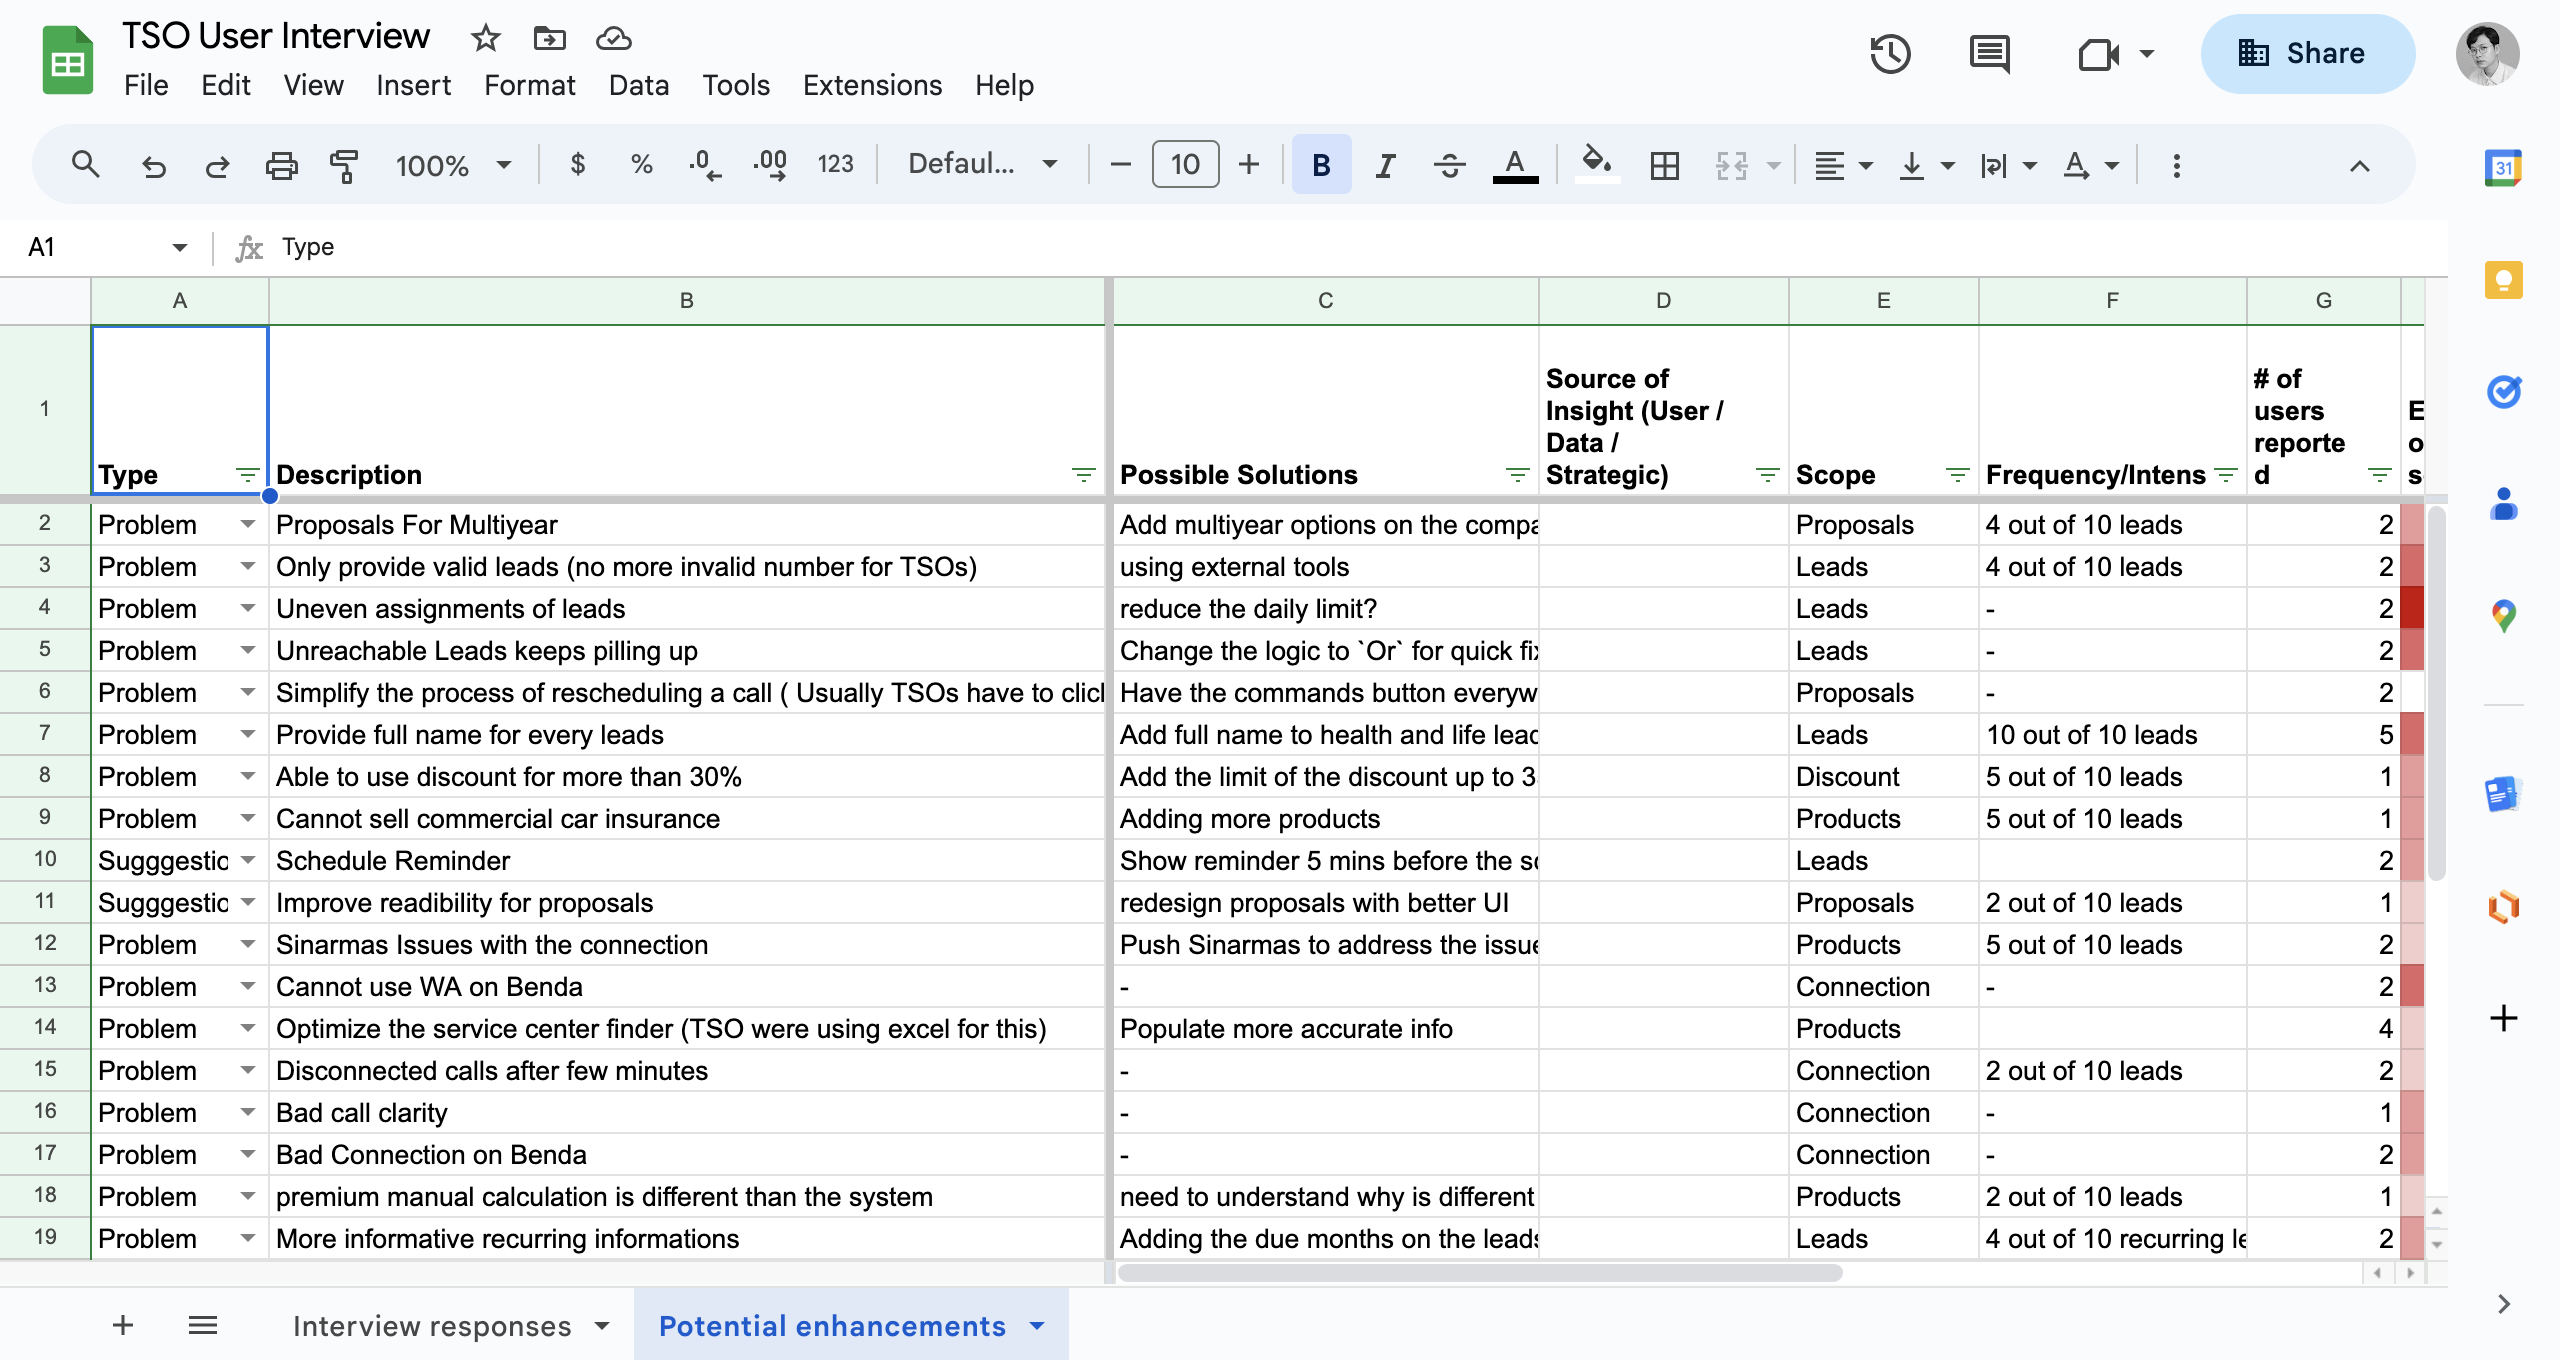Decrease decimal places
Image resolution: width=2560 pixels, height=1360 pixels.
coord(705,164)
